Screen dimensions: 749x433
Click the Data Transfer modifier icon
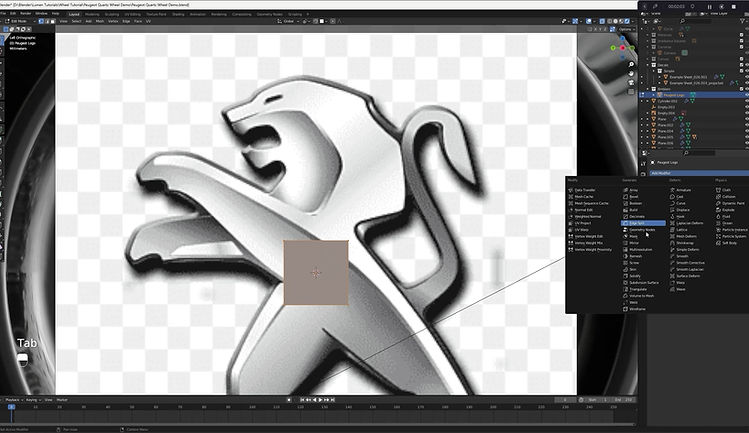[570, 190]
